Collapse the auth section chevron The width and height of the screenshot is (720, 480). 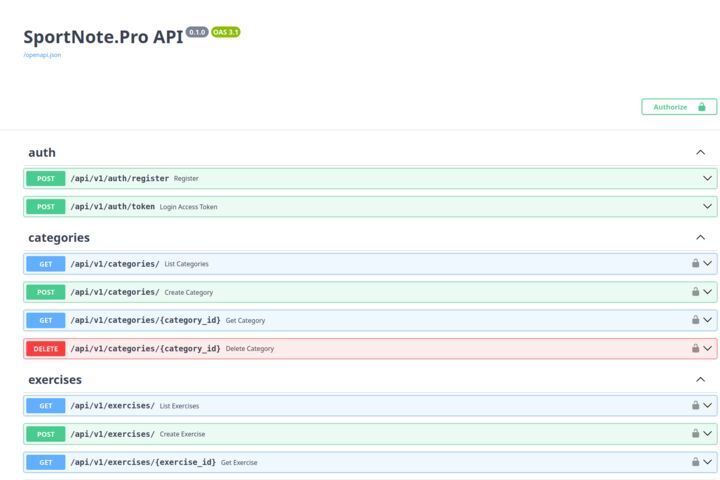click(700, 152)
